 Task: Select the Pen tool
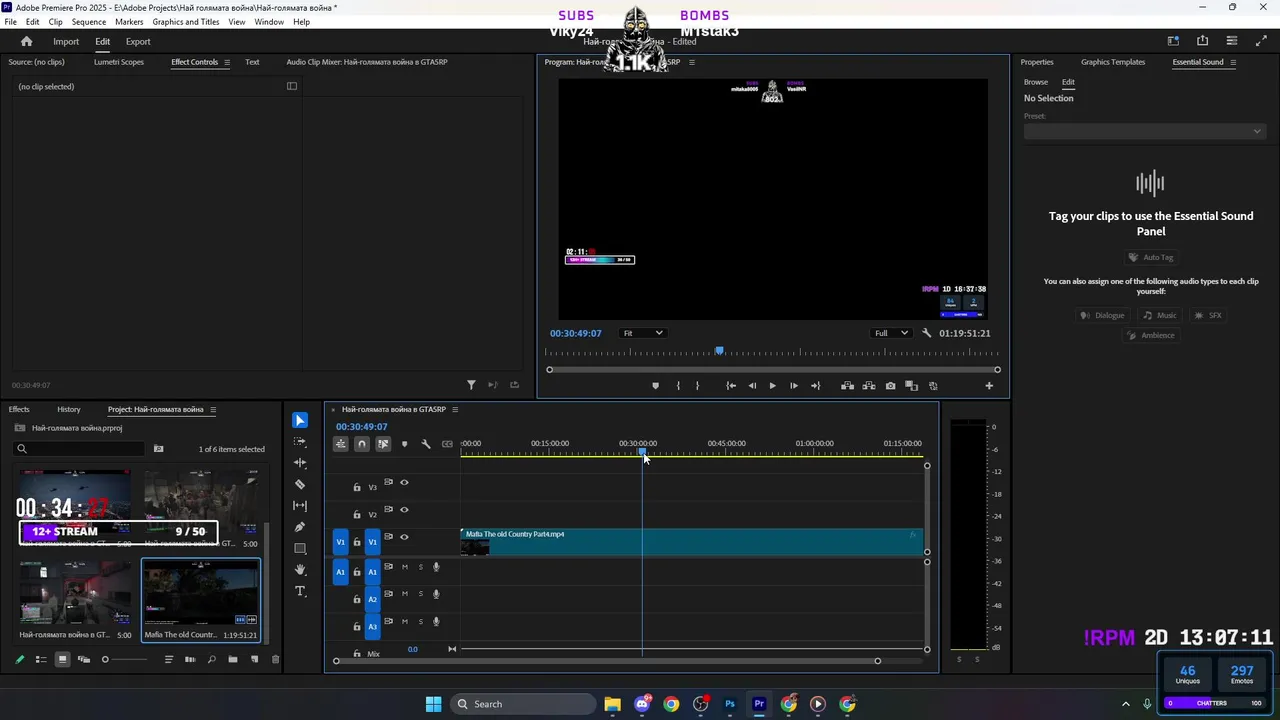pyautogui.click(x=300, y=527)
